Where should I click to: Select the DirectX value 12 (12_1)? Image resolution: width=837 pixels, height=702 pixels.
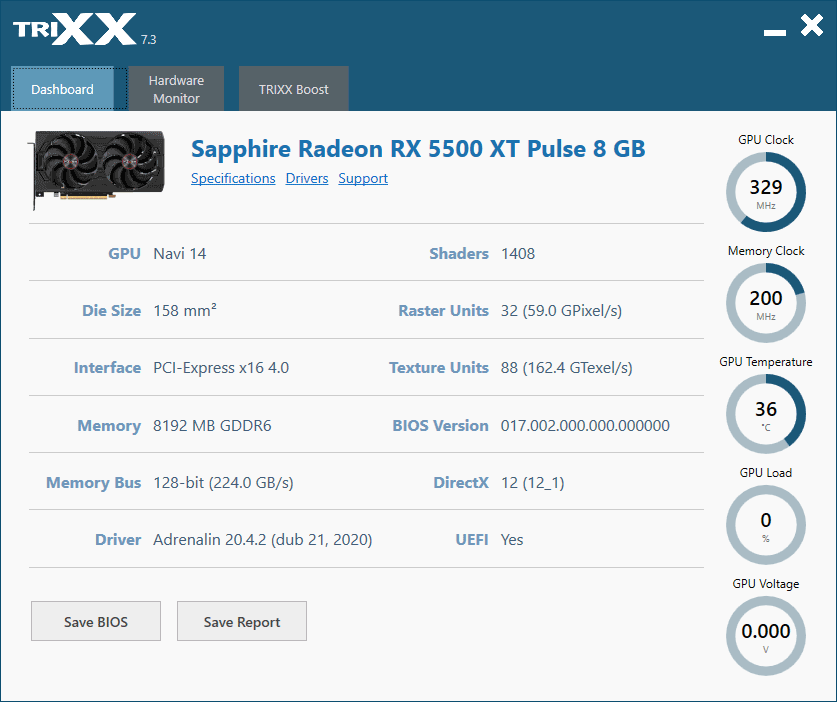533,483
